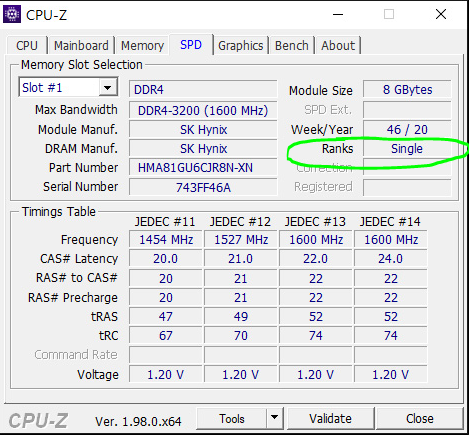Screen dimensions: 469x435
Task: Click the tRC value 70
Action: coord(241,335)
